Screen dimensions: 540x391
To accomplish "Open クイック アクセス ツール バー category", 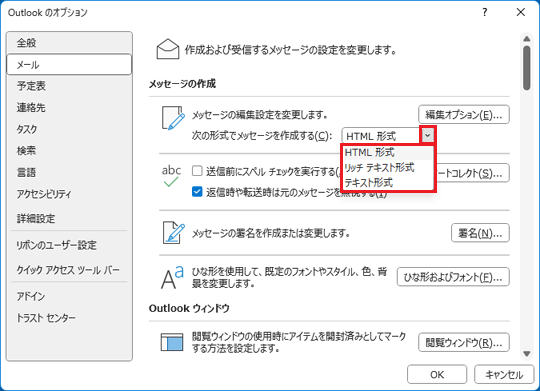I will click(69, 270).
